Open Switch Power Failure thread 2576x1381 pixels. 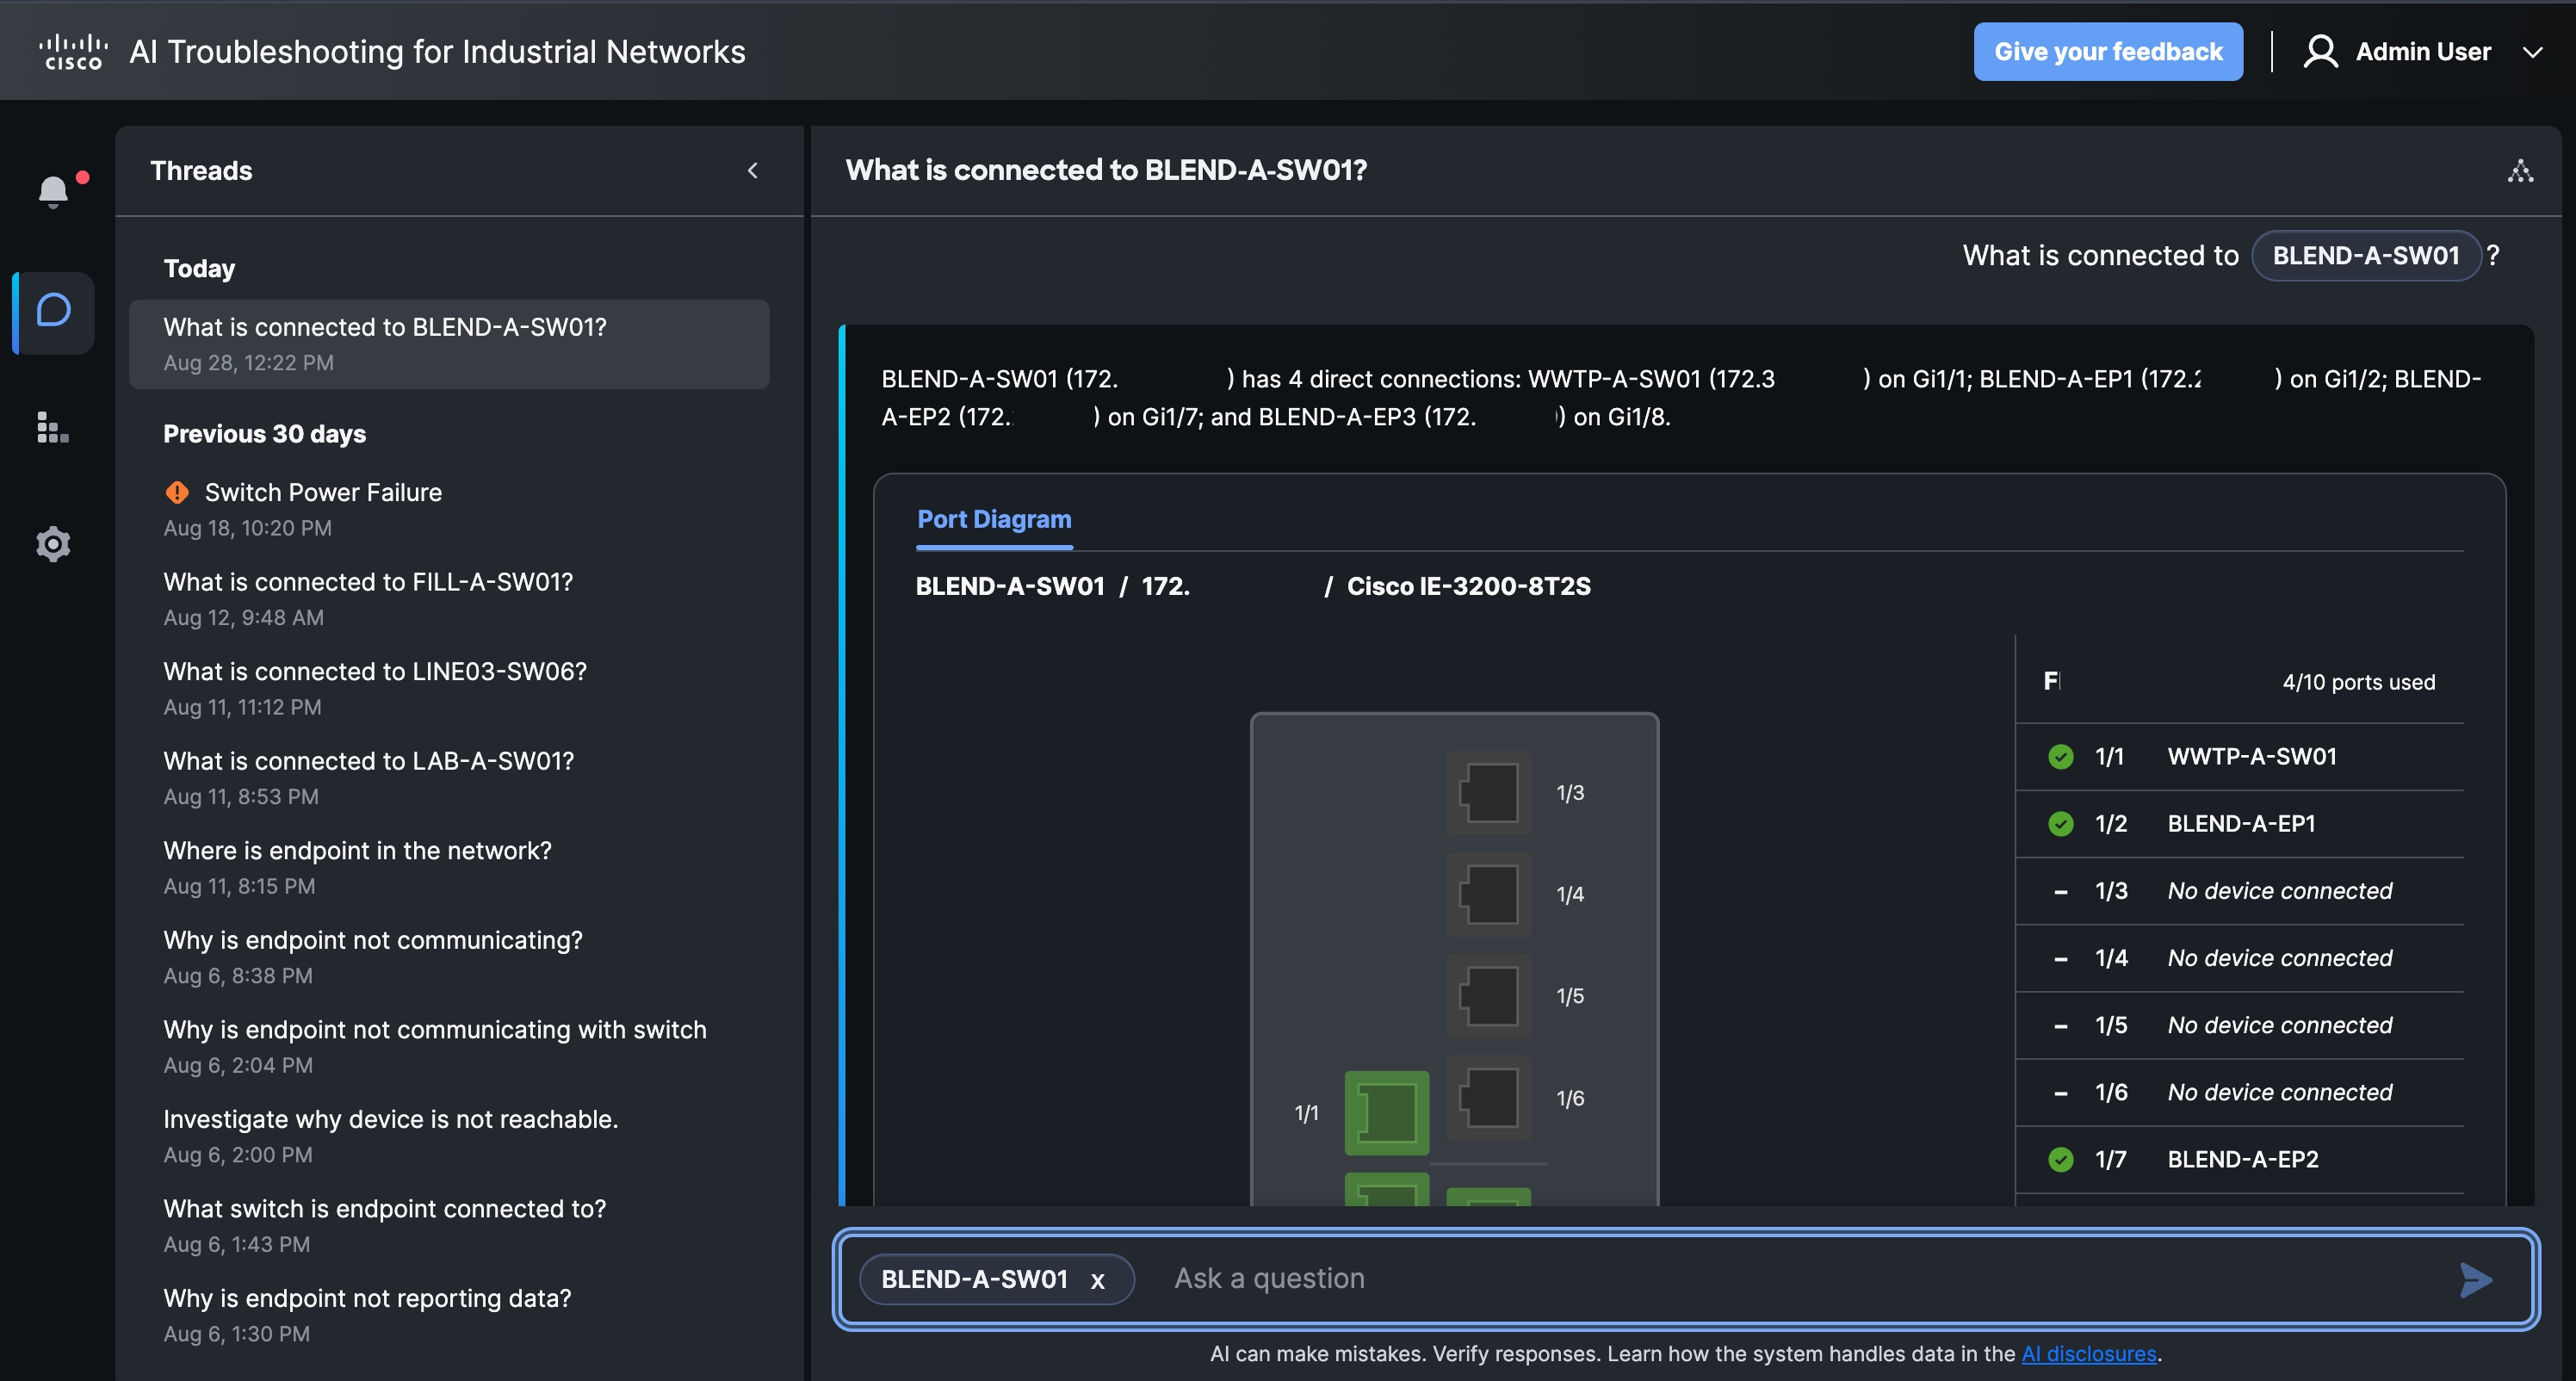(449, 509)
